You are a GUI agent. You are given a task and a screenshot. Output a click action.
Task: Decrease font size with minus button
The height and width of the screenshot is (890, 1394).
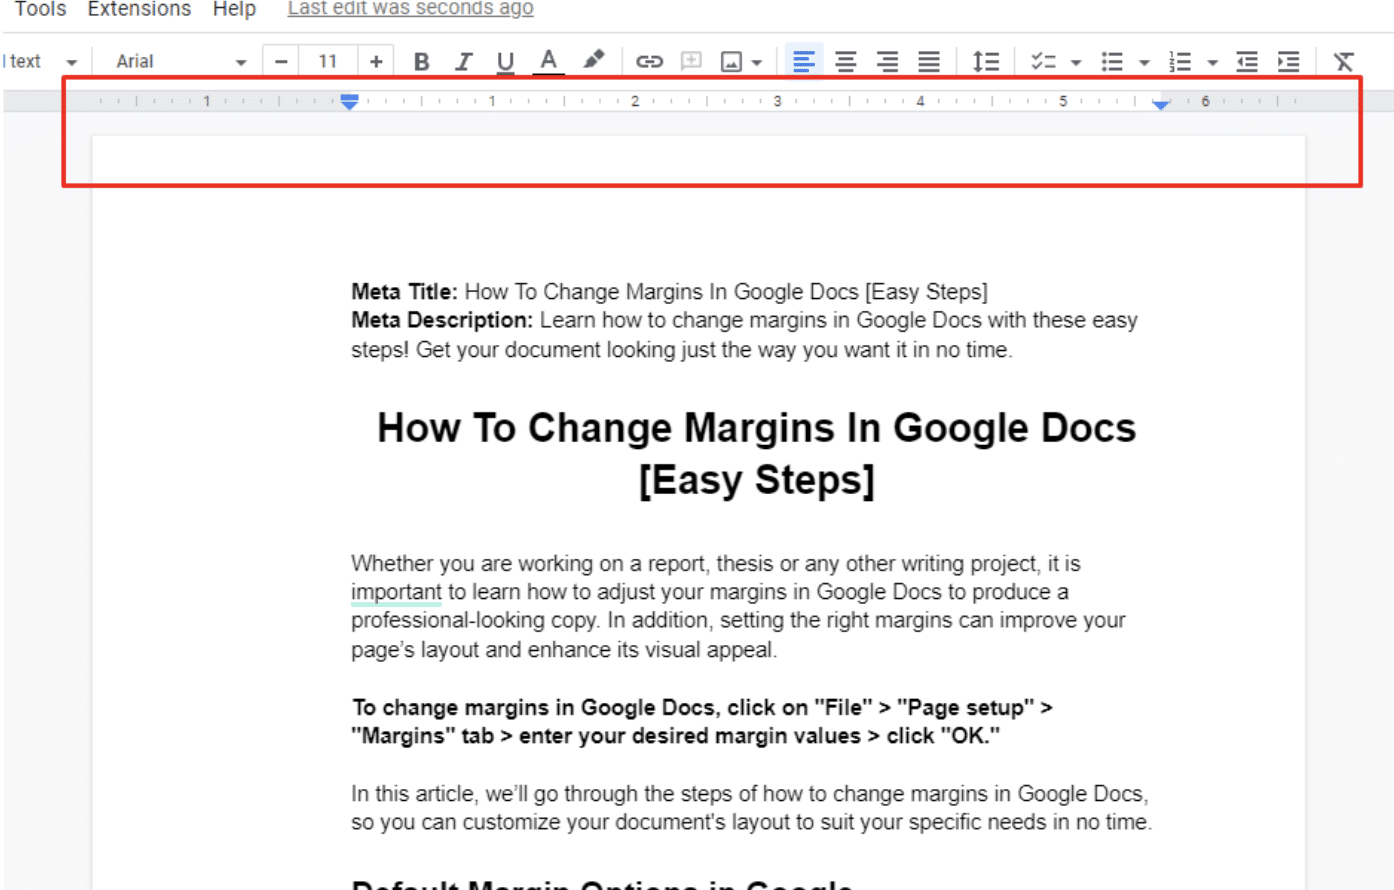(281, 62)
